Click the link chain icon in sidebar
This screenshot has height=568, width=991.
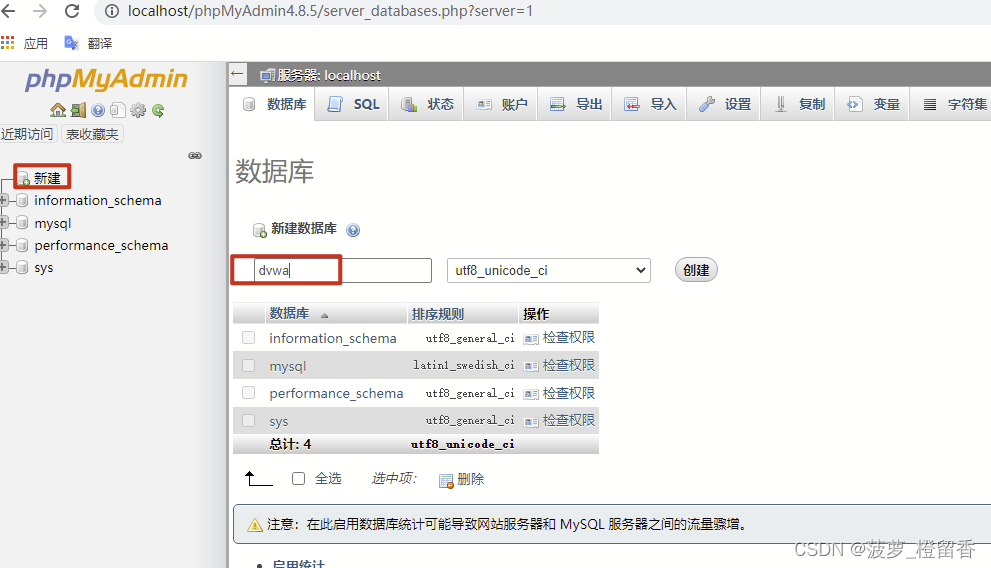(195, 155)
